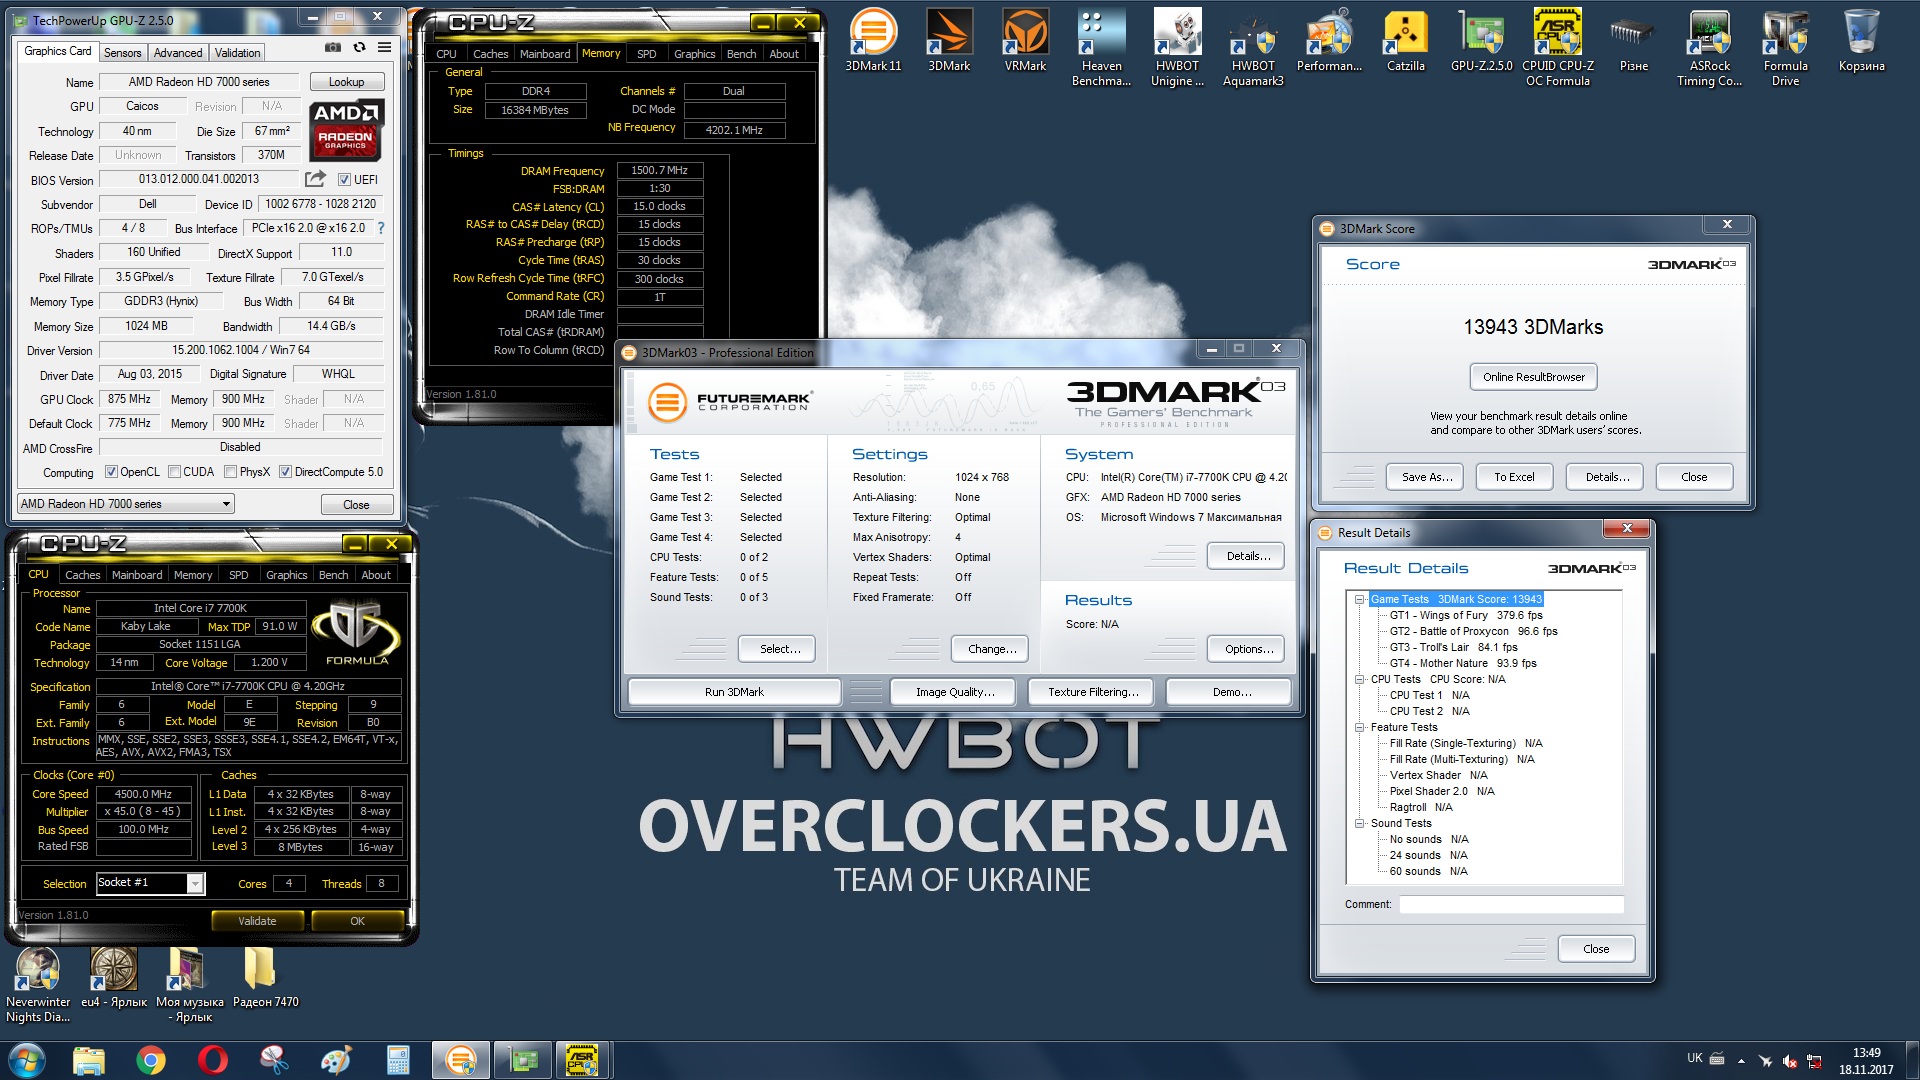Click the Image Quality... button
This screenshot has width=1920, height=1080.
[x=954, y=692]
